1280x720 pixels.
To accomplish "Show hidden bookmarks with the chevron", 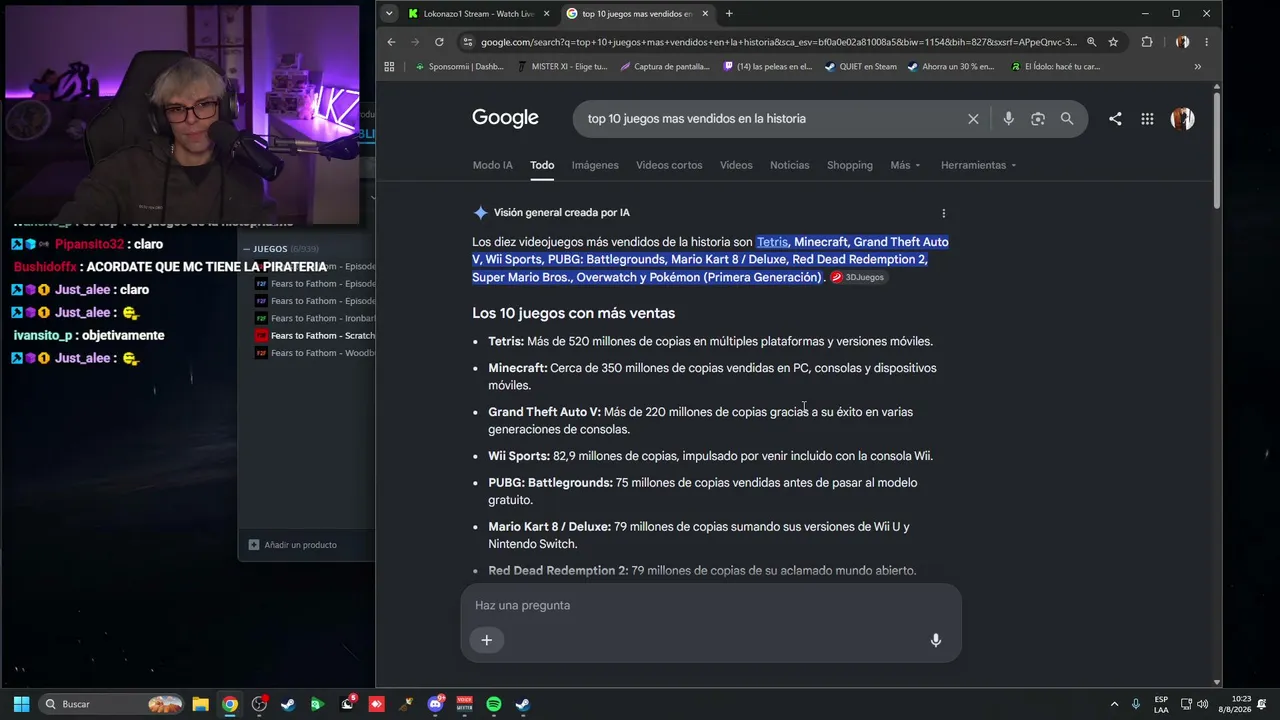I will coord(1197,67).
